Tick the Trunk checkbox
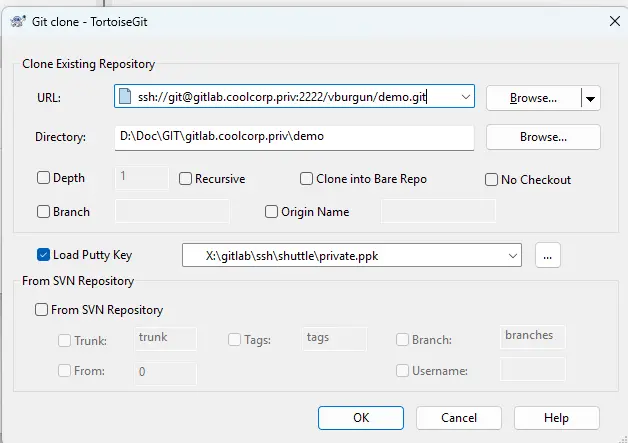The image size is (628, 443). point(64,340)
